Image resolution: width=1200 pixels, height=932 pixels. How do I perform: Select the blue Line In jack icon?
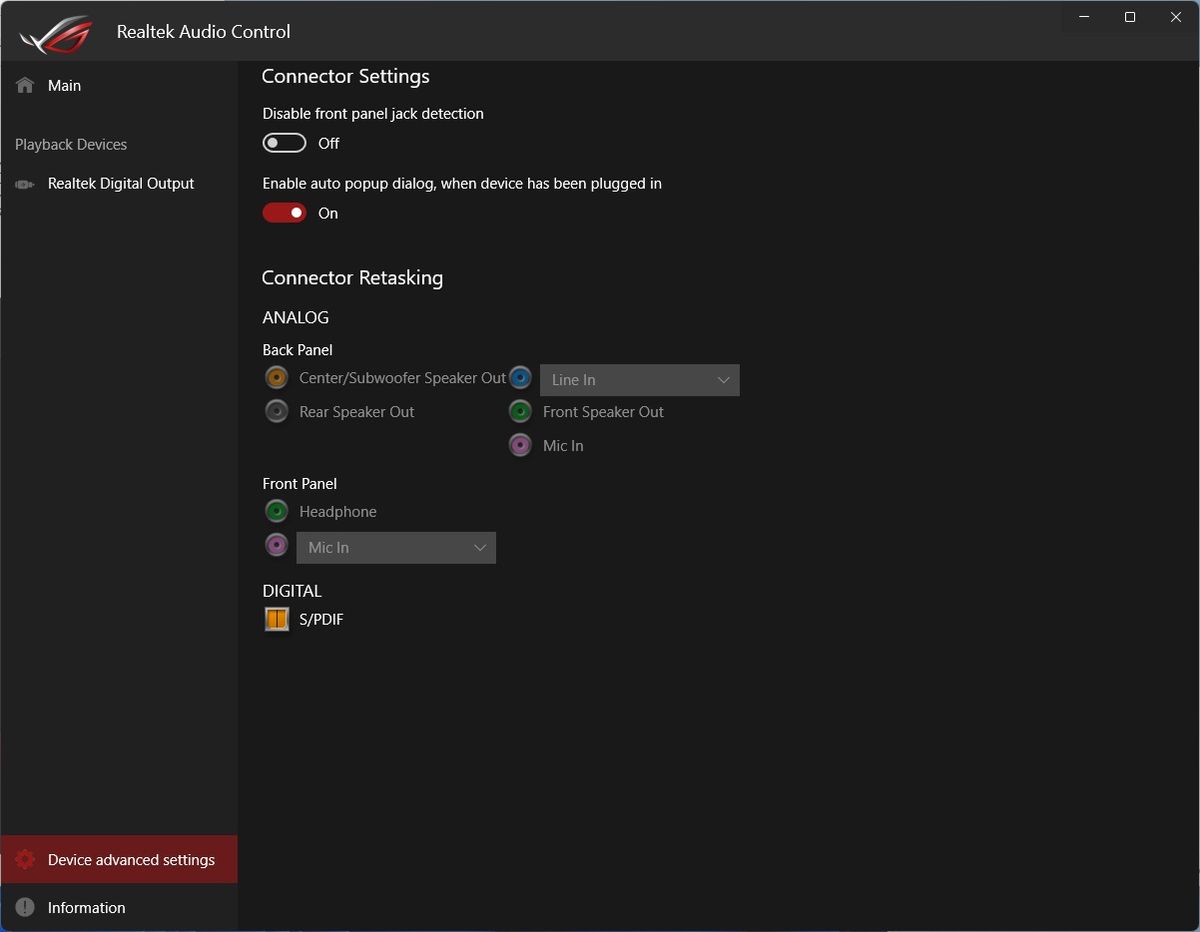[520, 378]
